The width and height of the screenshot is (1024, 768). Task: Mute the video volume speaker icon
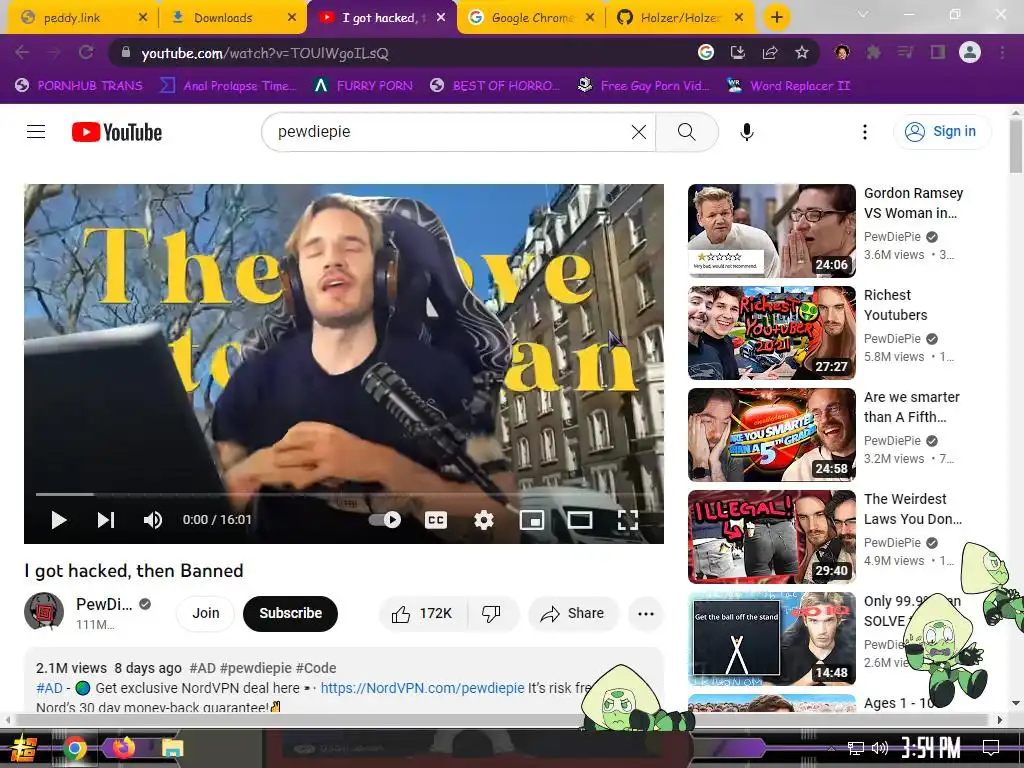click(x=153, y=520)
